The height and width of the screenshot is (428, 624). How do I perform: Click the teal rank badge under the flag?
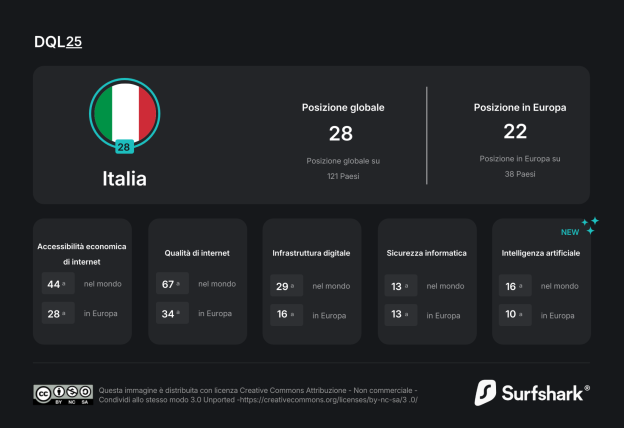click(x=124, y=147)
